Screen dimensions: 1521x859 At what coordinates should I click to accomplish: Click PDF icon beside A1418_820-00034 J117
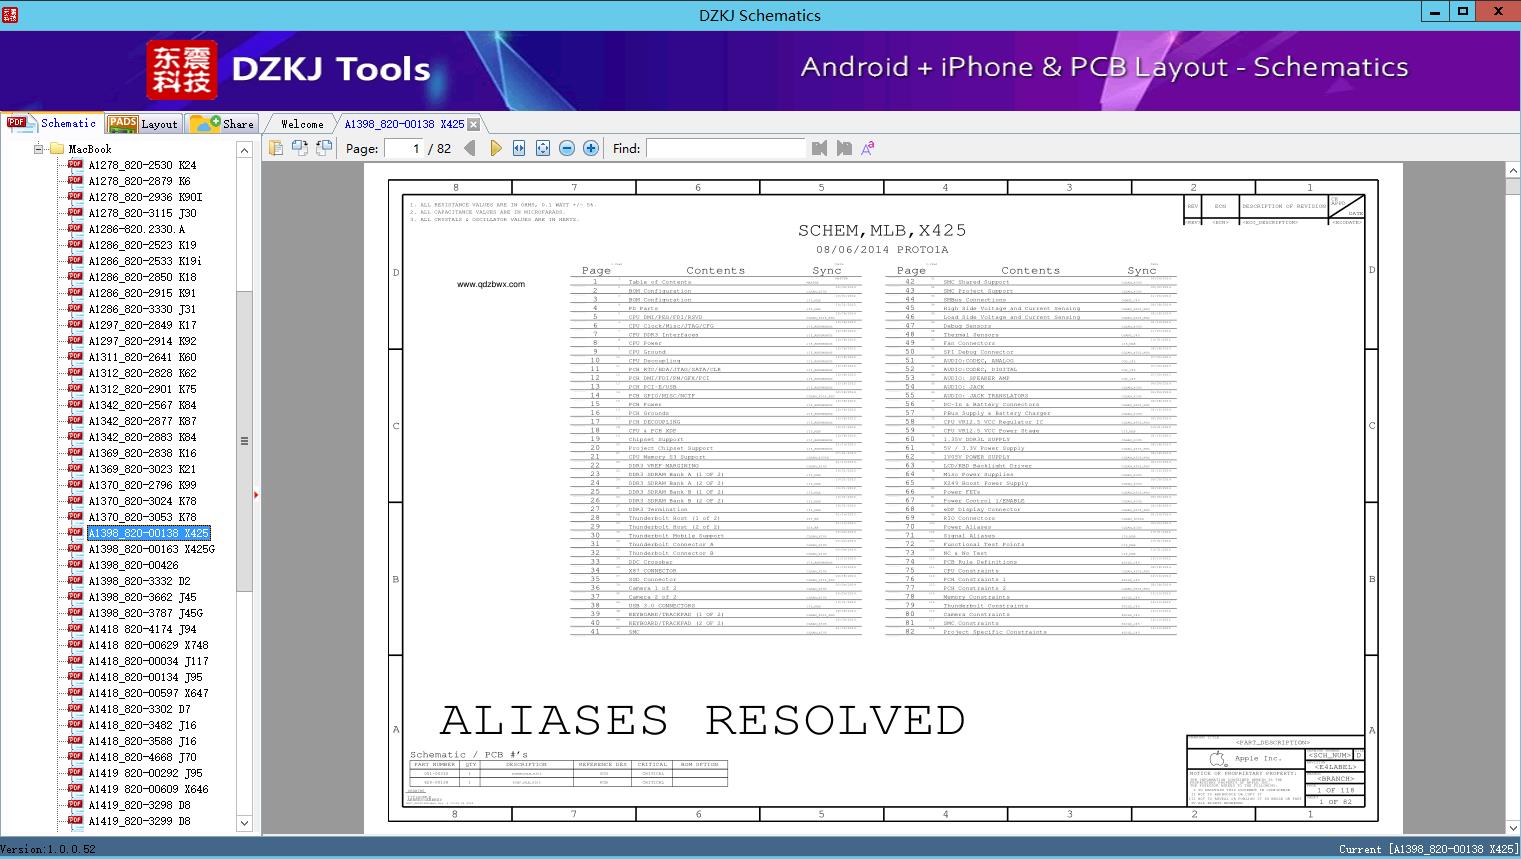[x=75, y=660]
